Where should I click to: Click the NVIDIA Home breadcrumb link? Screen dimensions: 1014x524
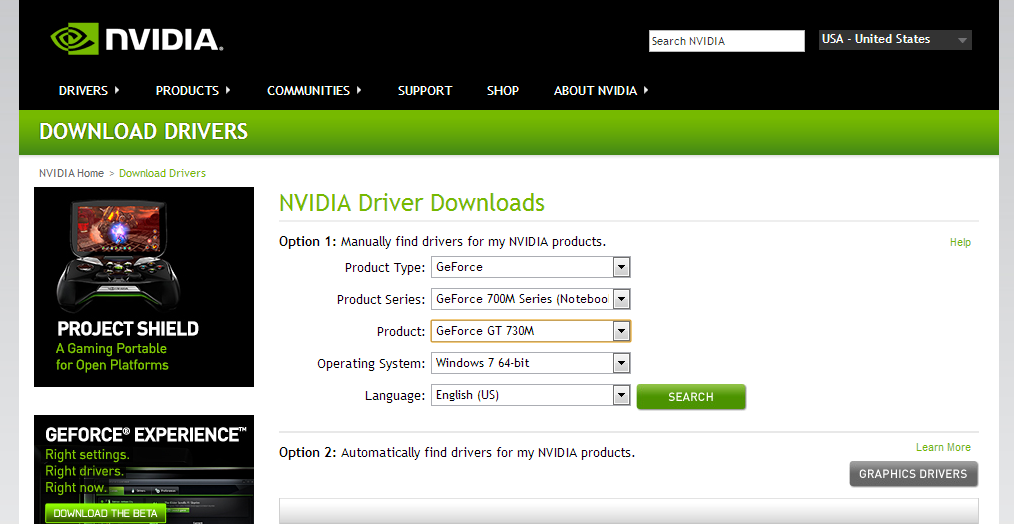click(71, 173)
